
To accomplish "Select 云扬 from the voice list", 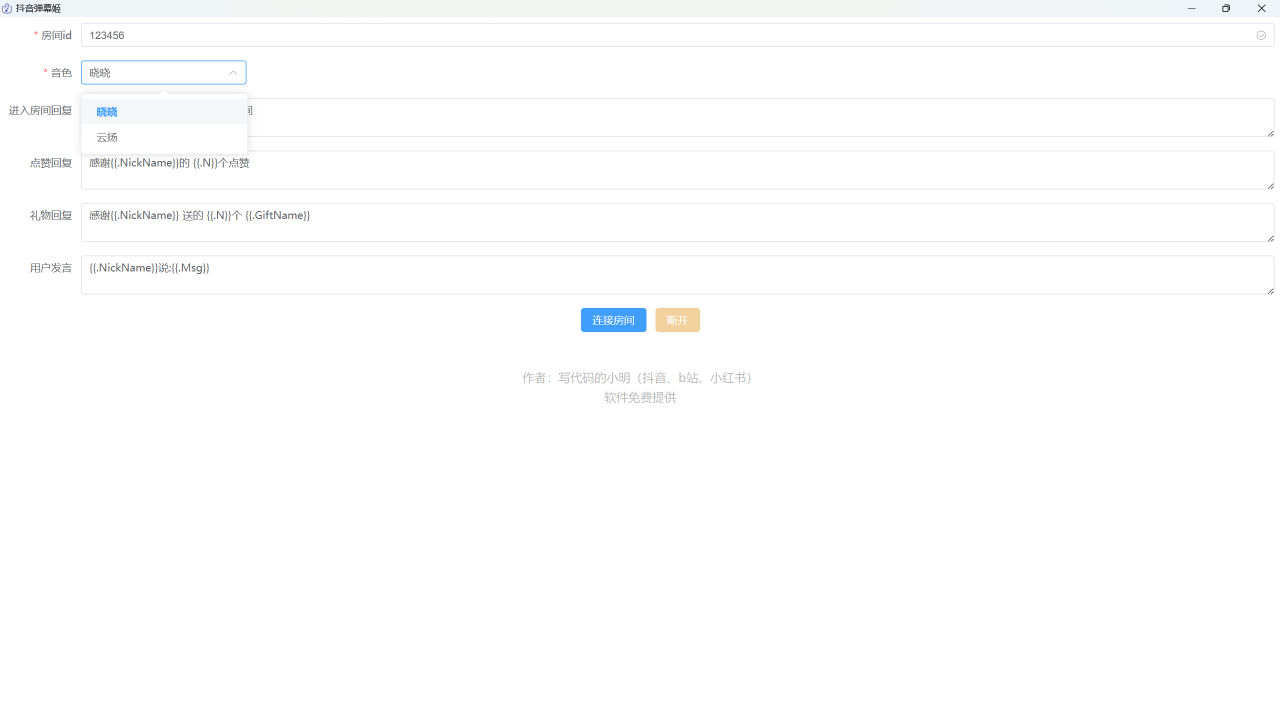I will [x=107, y=138].
